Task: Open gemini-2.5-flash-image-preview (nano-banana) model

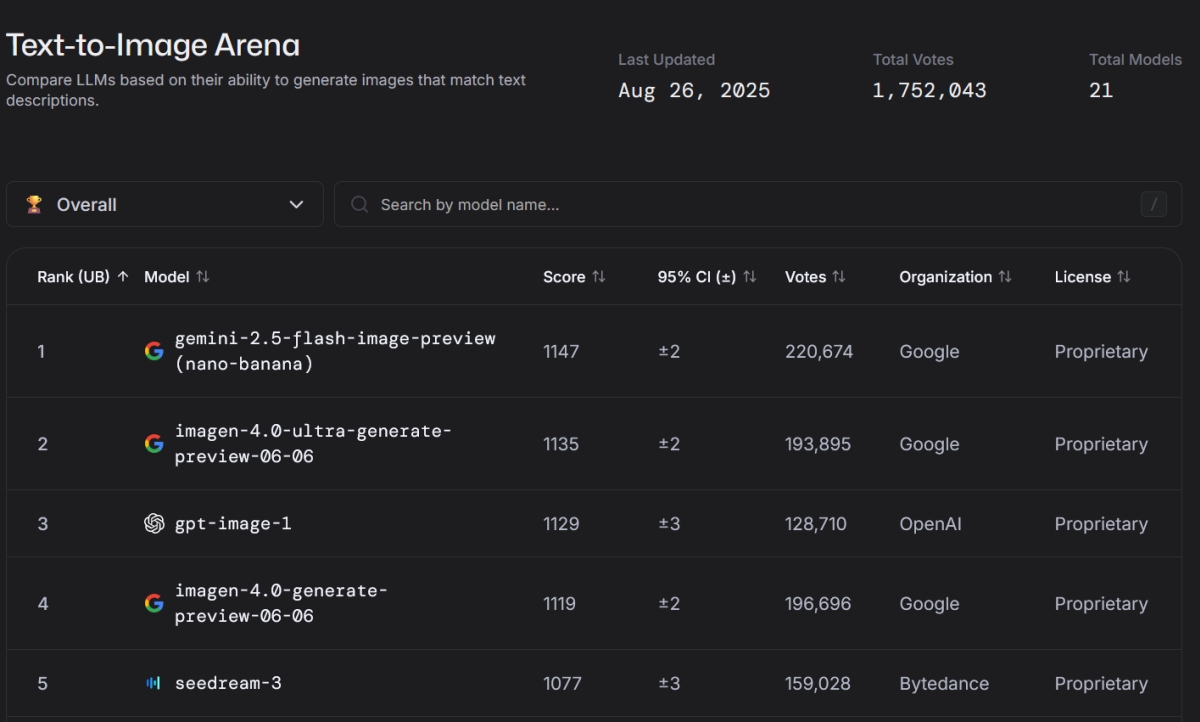Action: click(335, 351)
